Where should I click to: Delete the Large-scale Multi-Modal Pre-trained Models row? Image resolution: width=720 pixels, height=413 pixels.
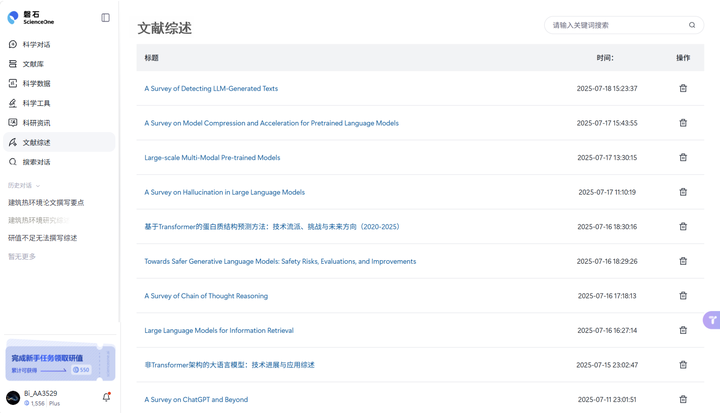point(683,157)
